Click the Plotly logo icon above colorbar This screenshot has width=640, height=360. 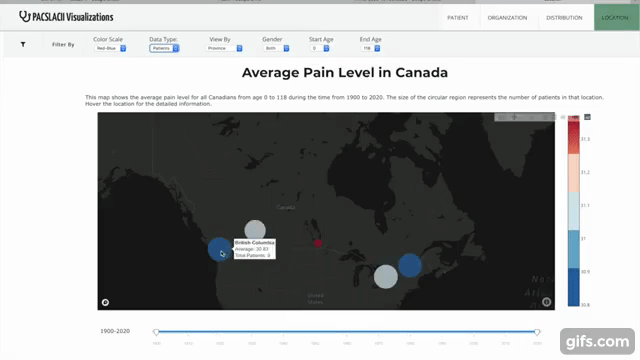587,117
